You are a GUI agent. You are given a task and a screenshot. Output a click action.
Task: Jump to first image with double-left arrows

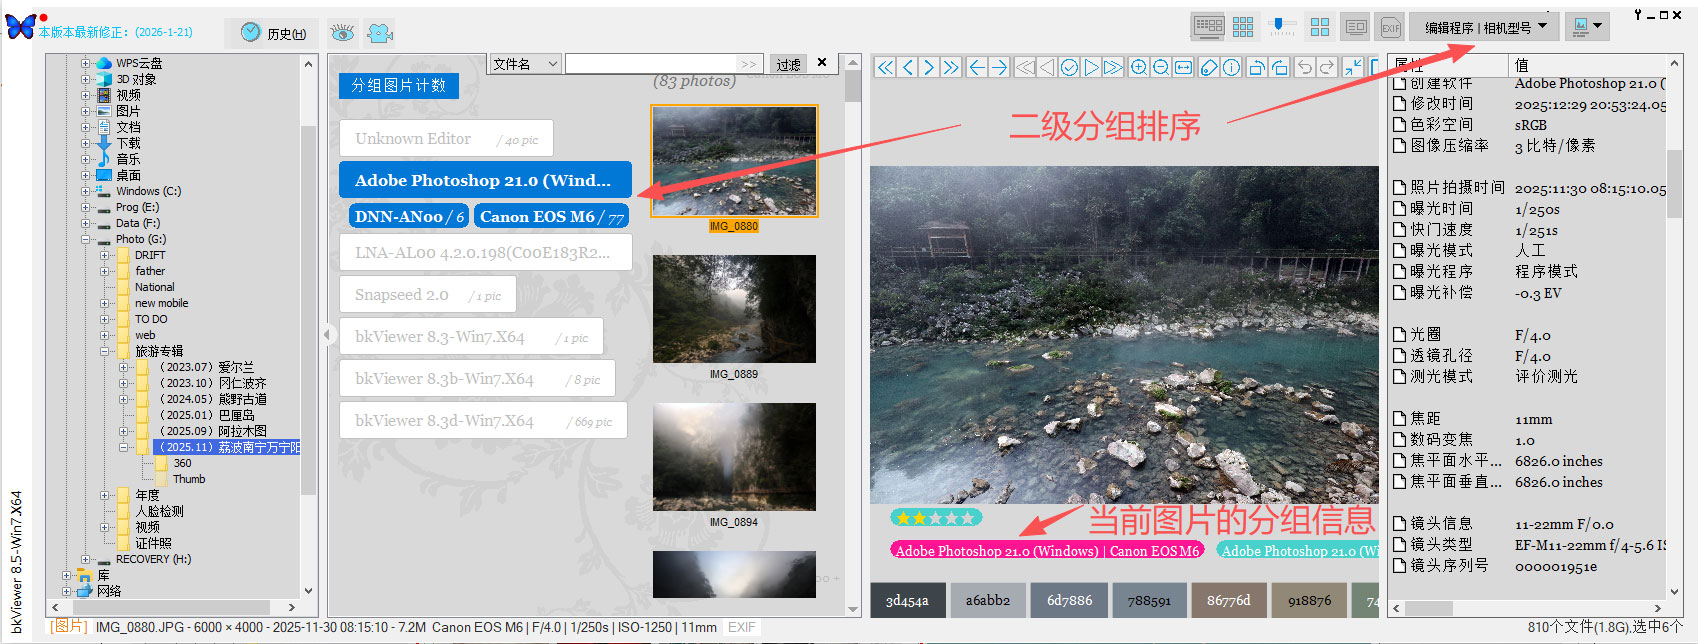[886, 67]
